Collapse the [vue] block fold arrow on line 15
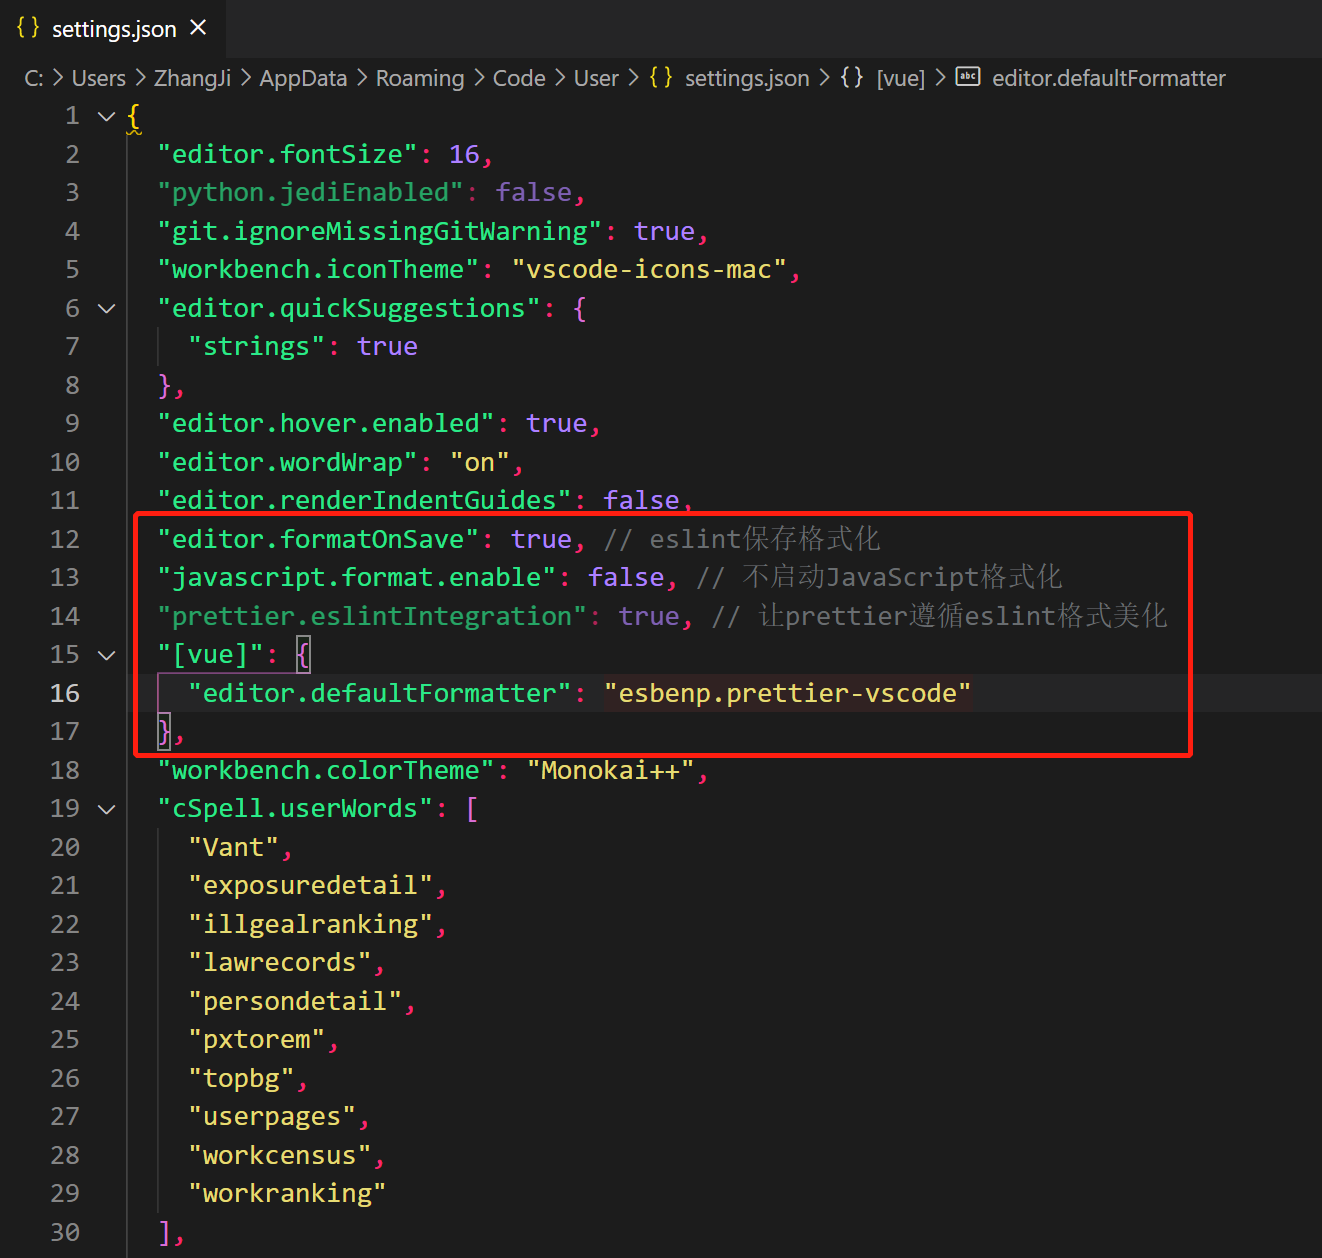1322x1258 pixels. tap(107, 655)
